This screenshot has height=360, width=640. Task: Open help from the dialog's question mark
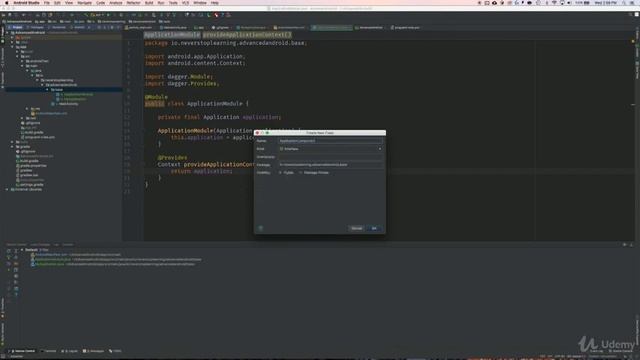[x=260, y=228]
